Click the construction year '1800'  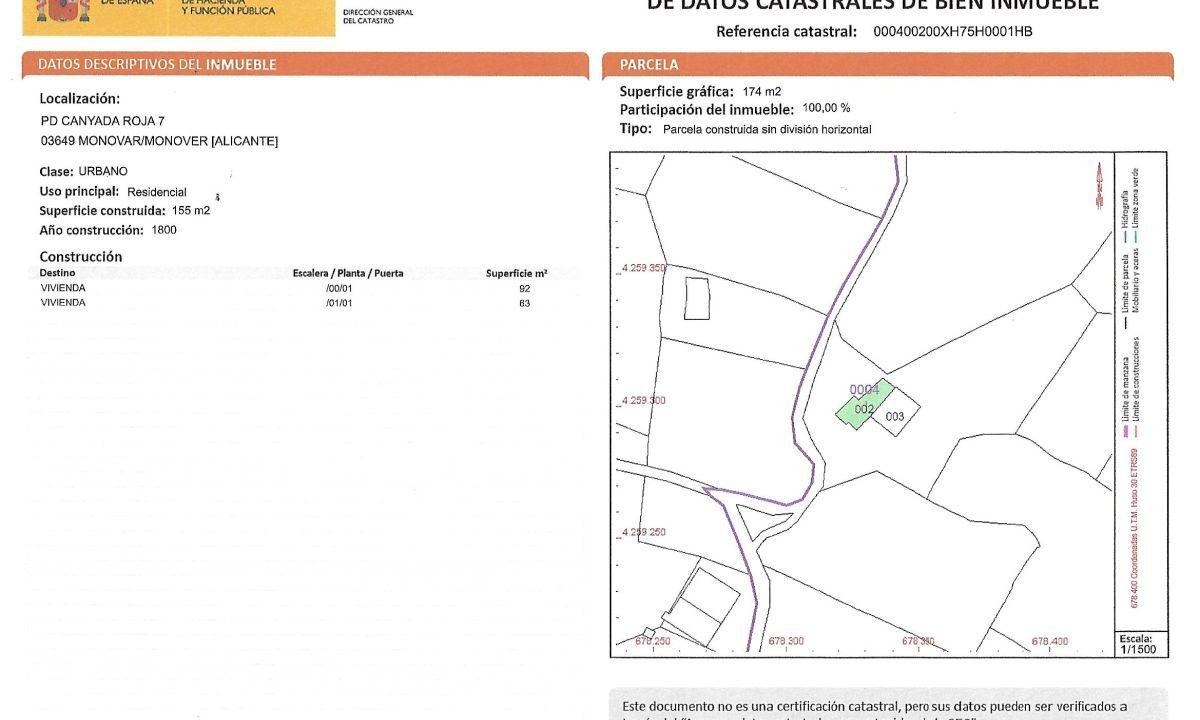(164, 230)
